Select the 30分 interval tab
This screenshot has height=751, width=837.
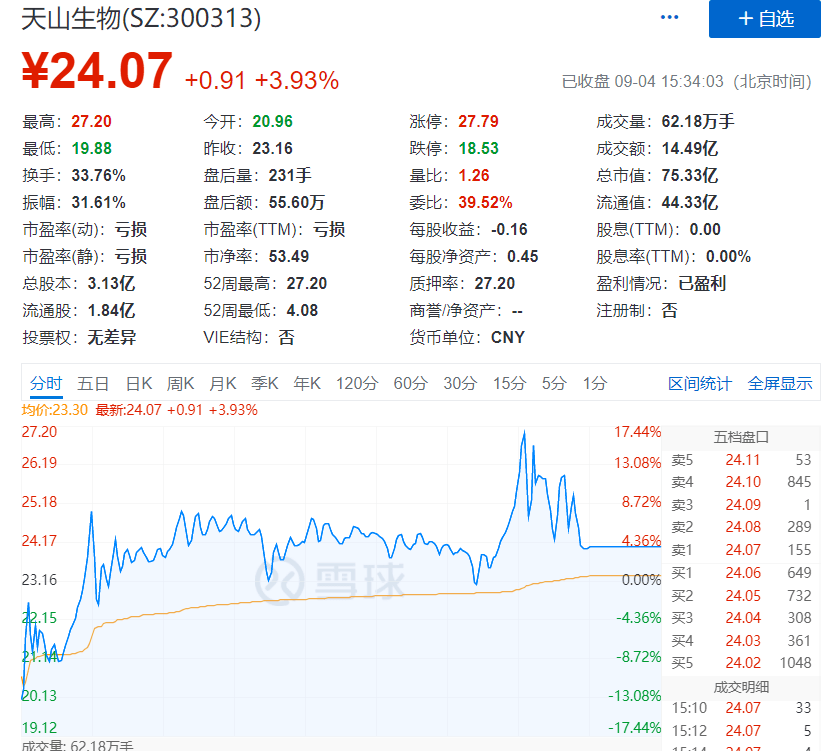point(460,383)
